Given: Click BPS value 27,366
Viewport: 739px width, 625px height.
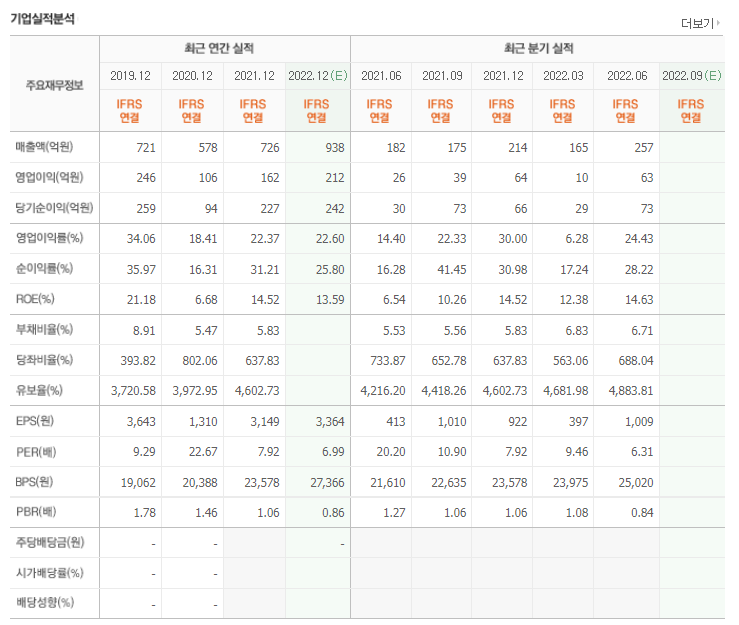Looking at the screenshot, I should pos(327,483).
